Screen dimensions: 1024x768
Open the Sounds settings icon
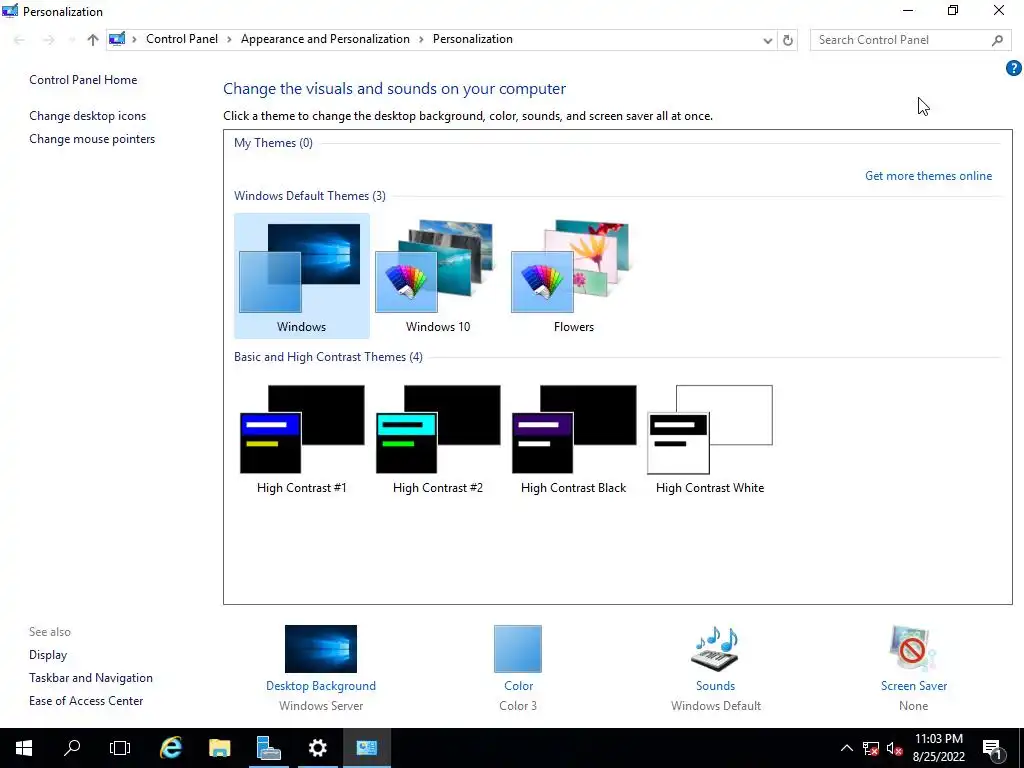(x=715, y=648)
